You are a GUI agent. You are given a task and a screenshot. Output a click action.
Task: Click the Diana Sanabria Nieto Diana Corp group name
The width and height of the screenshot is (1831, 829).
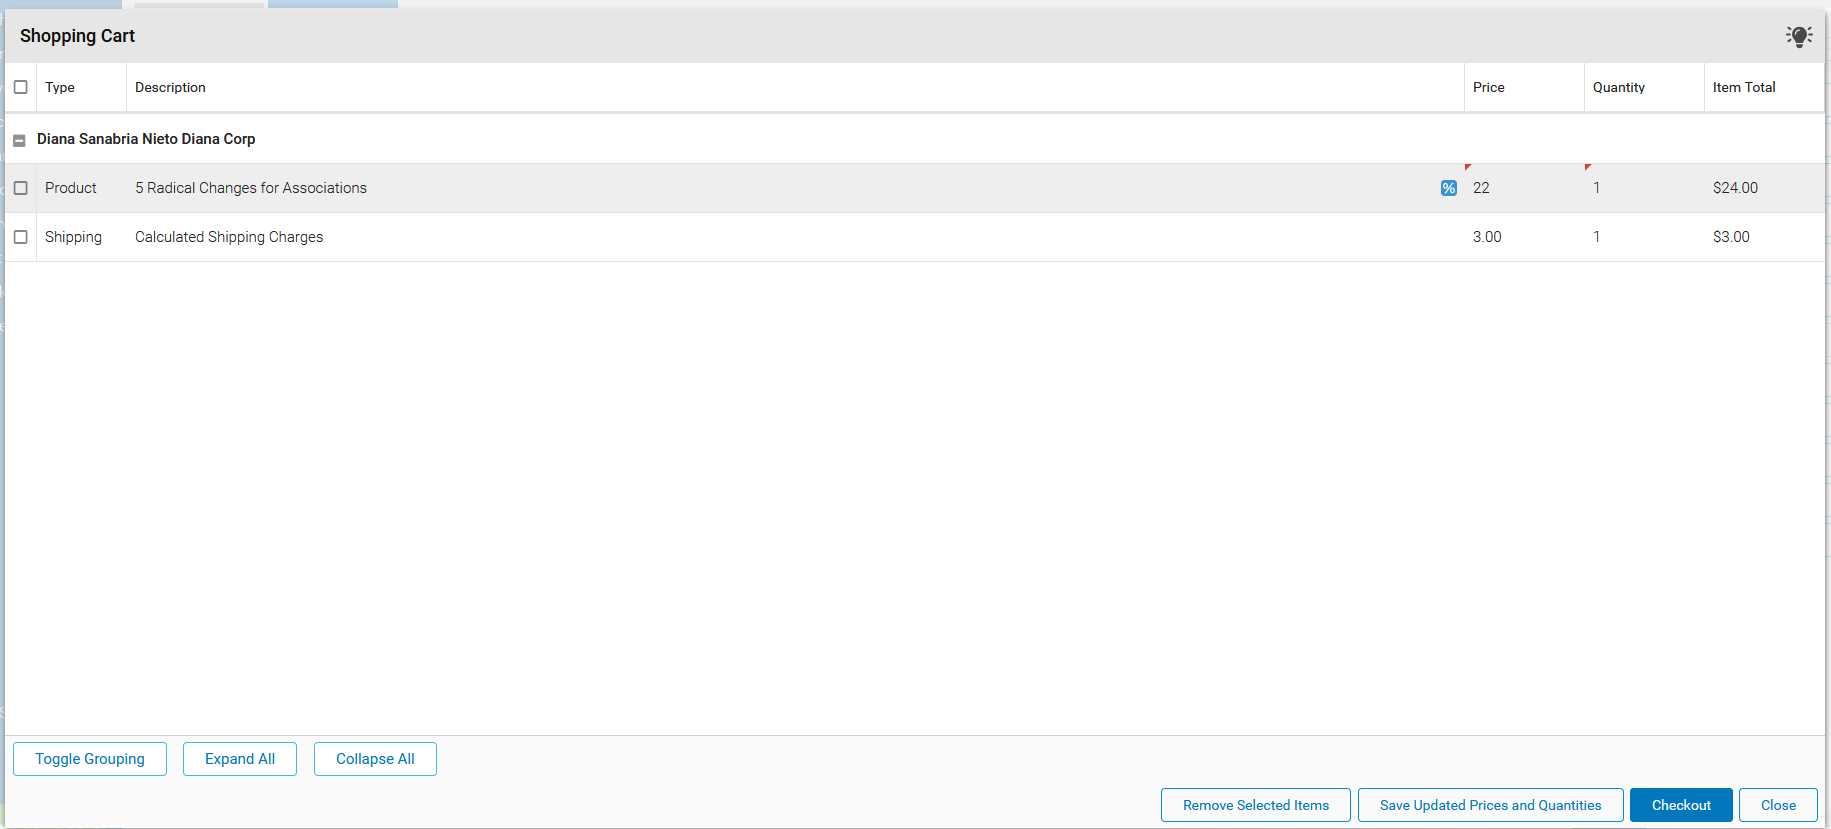coord(146,139)
